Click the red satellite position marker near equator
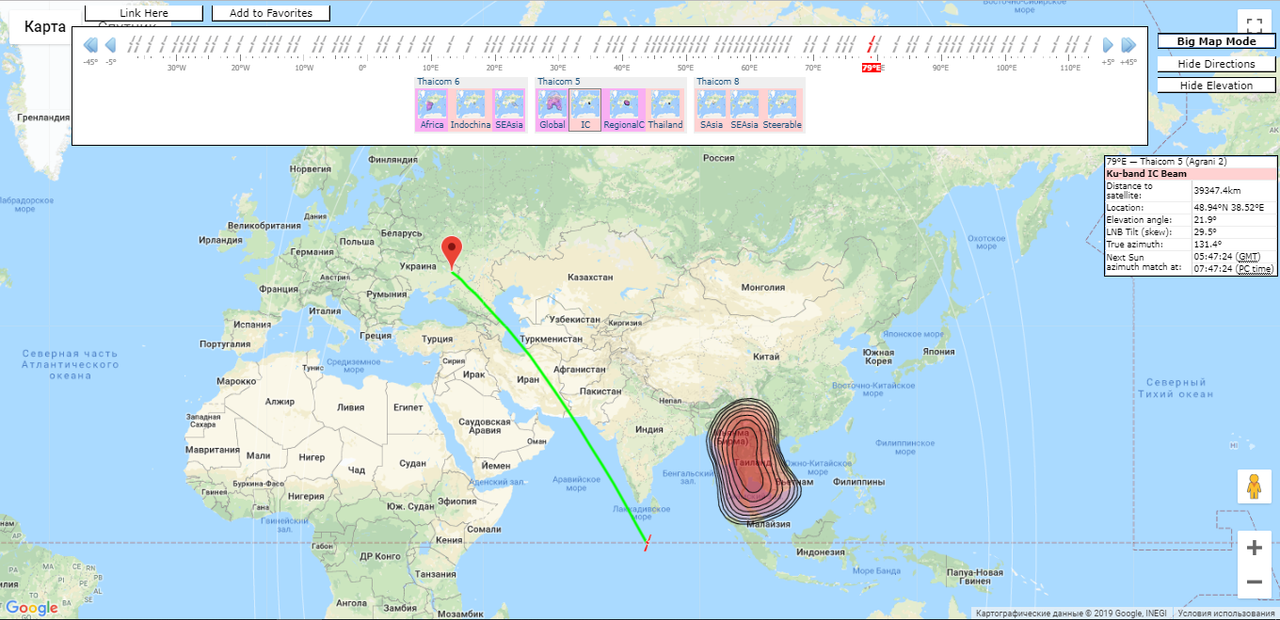 648,543
